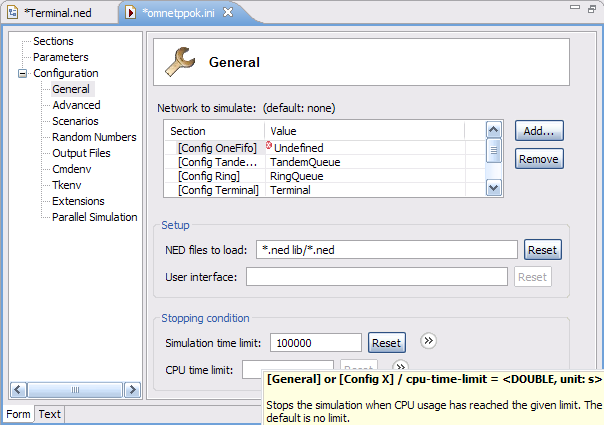
Task: Click the disabled Reset button for User interface
Action: pos(533,277)
